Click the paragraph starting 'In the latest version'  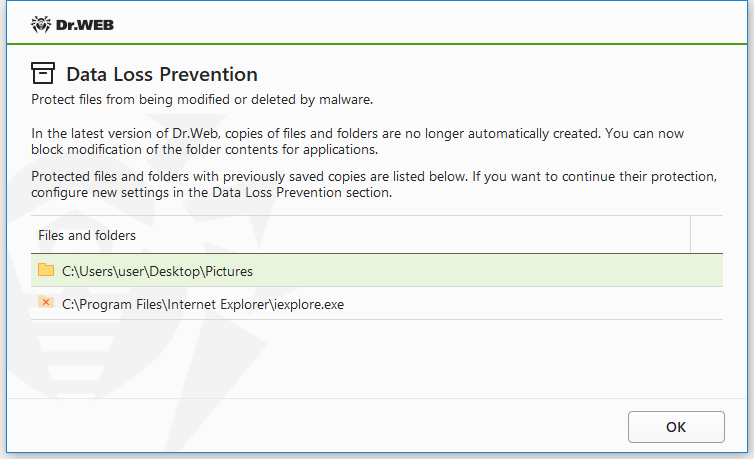click(357, 141)
